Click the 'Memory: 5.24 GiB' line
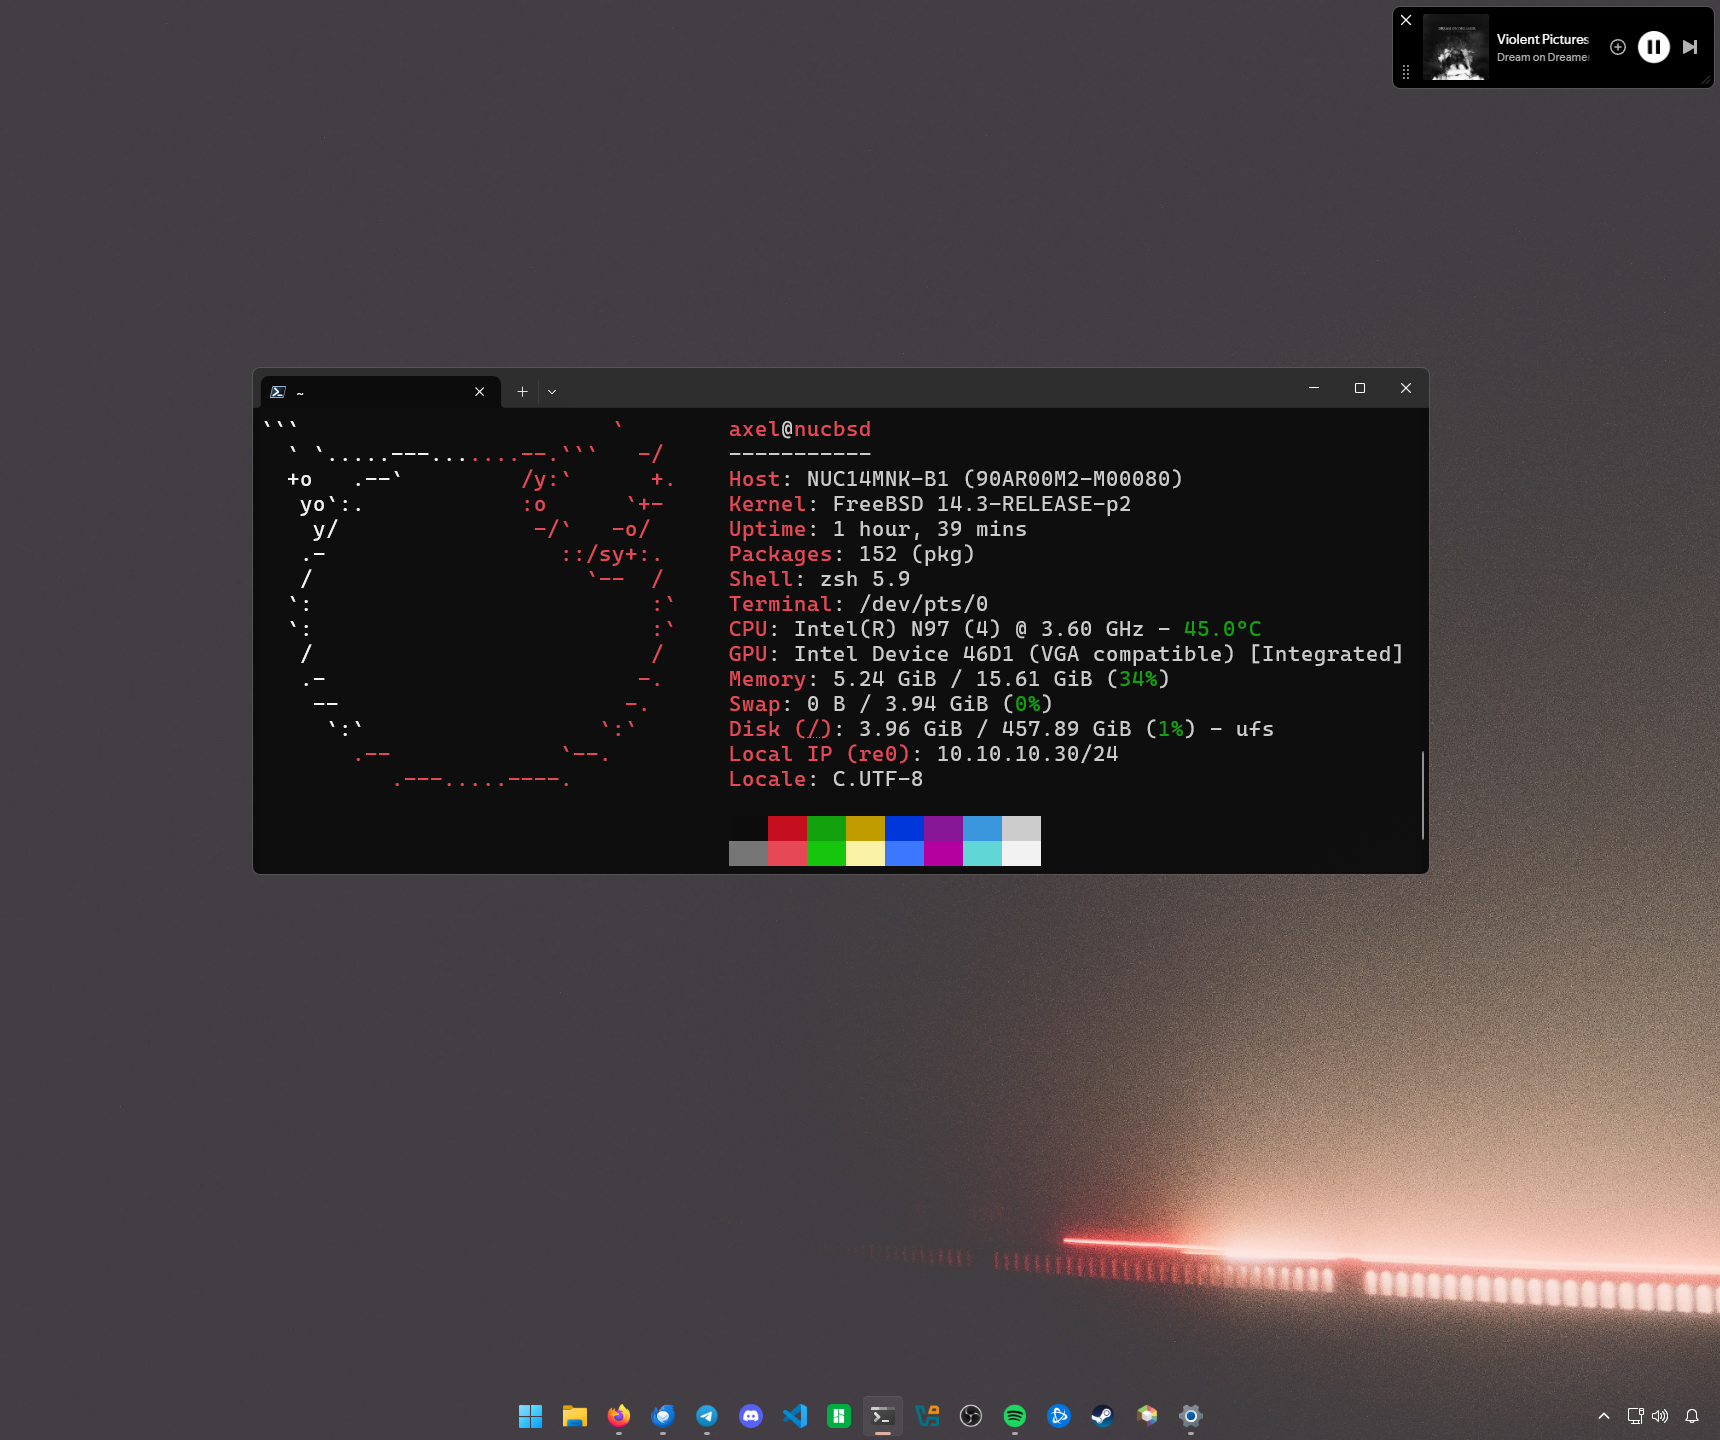Image resolution: width=1720 pixels, height=1440 pixels. tap(950, 679)
